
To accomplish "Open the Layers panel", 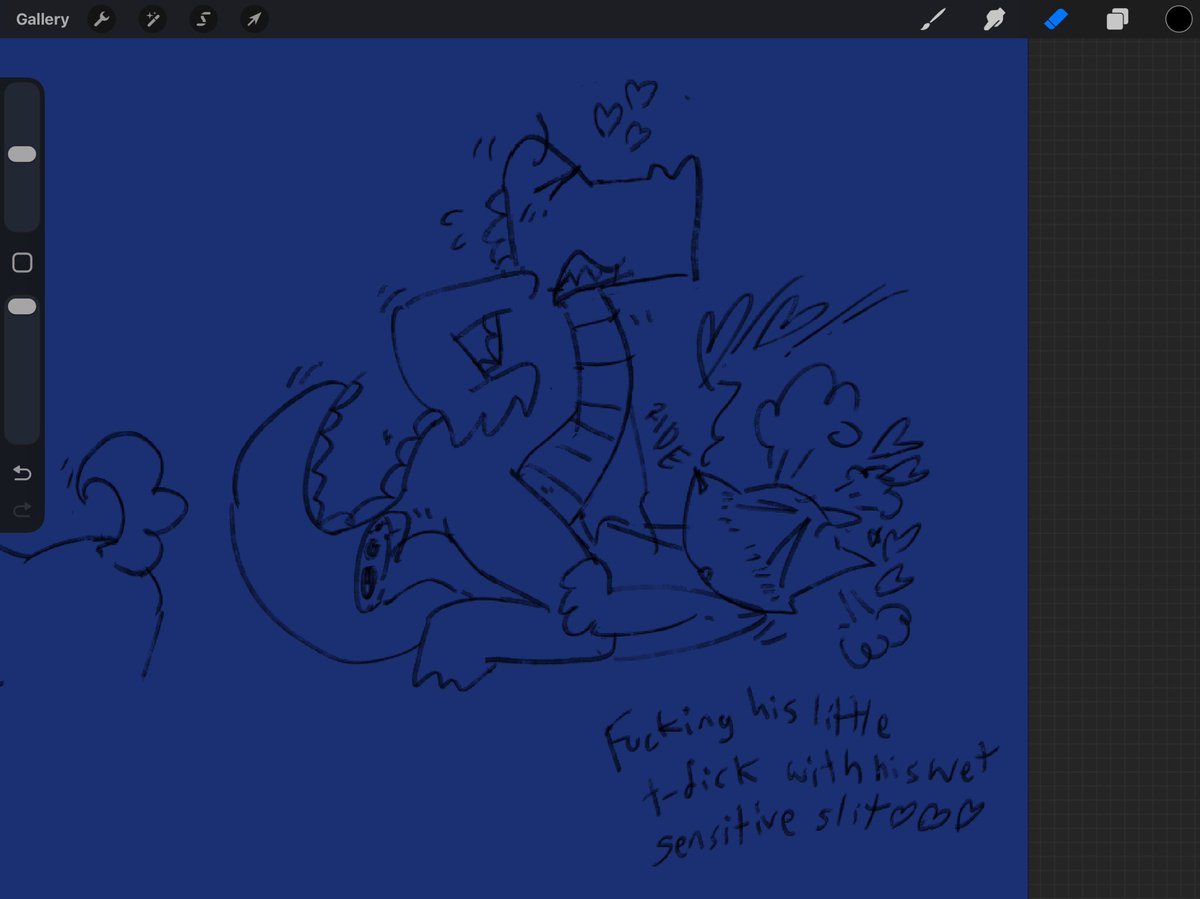I will 1117,19.
